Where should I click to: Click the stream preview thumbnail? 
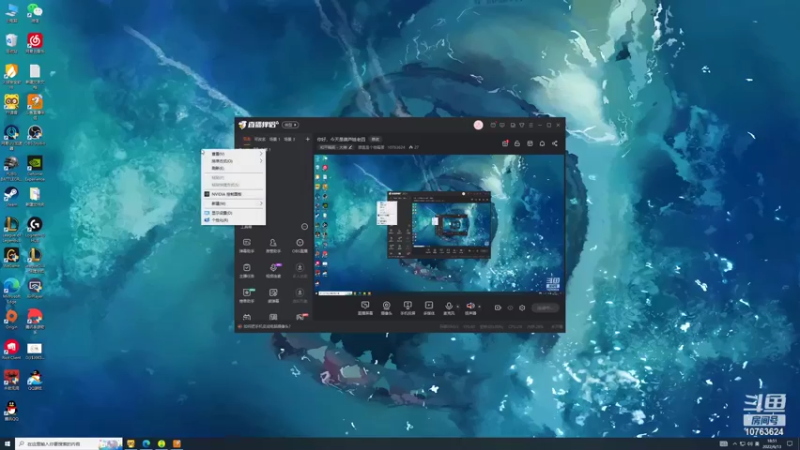[439, 223]
